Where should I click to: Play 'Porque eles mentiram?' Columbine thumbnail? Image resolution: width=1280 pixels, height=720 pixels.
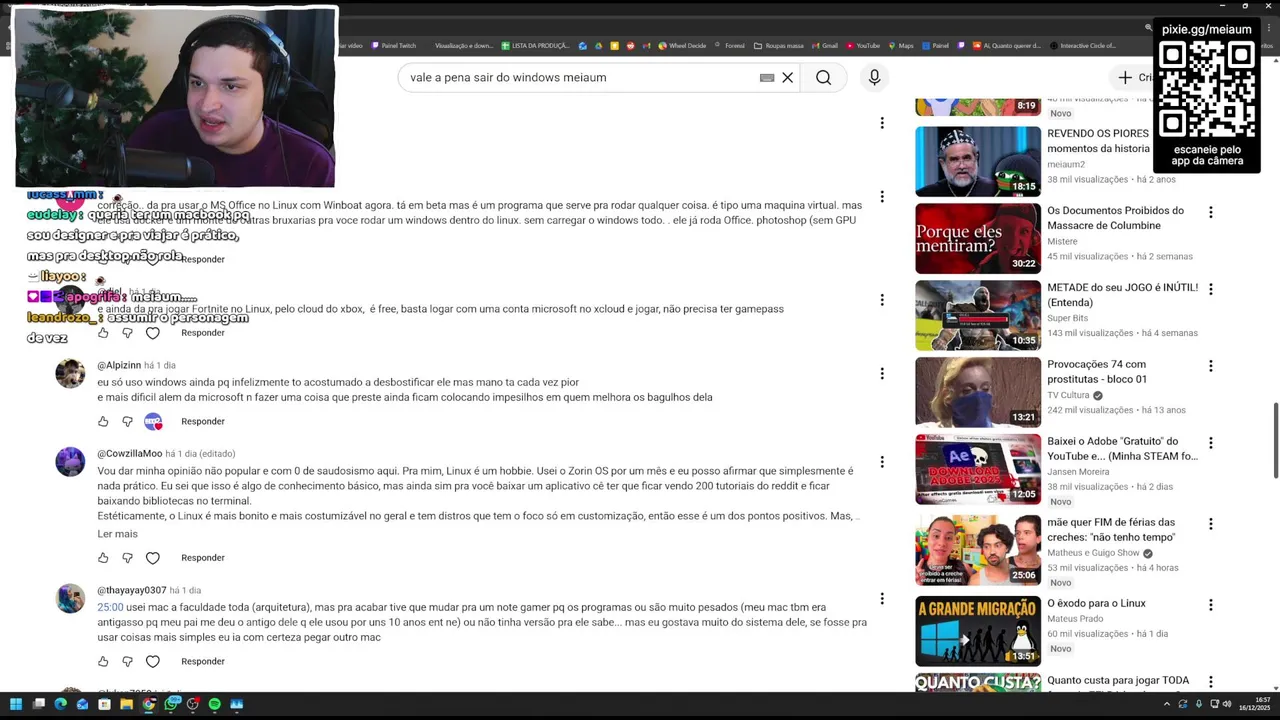pyautogui.click(x=978, y=239)
